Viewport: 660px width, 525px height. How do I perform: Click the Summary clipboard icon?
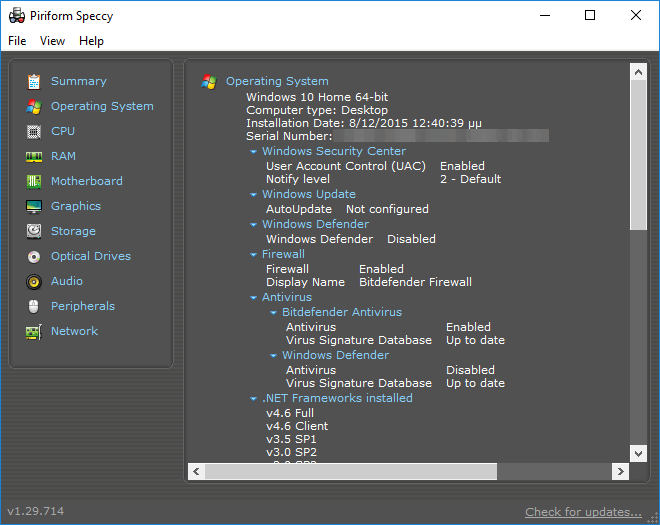click(34, 82)
